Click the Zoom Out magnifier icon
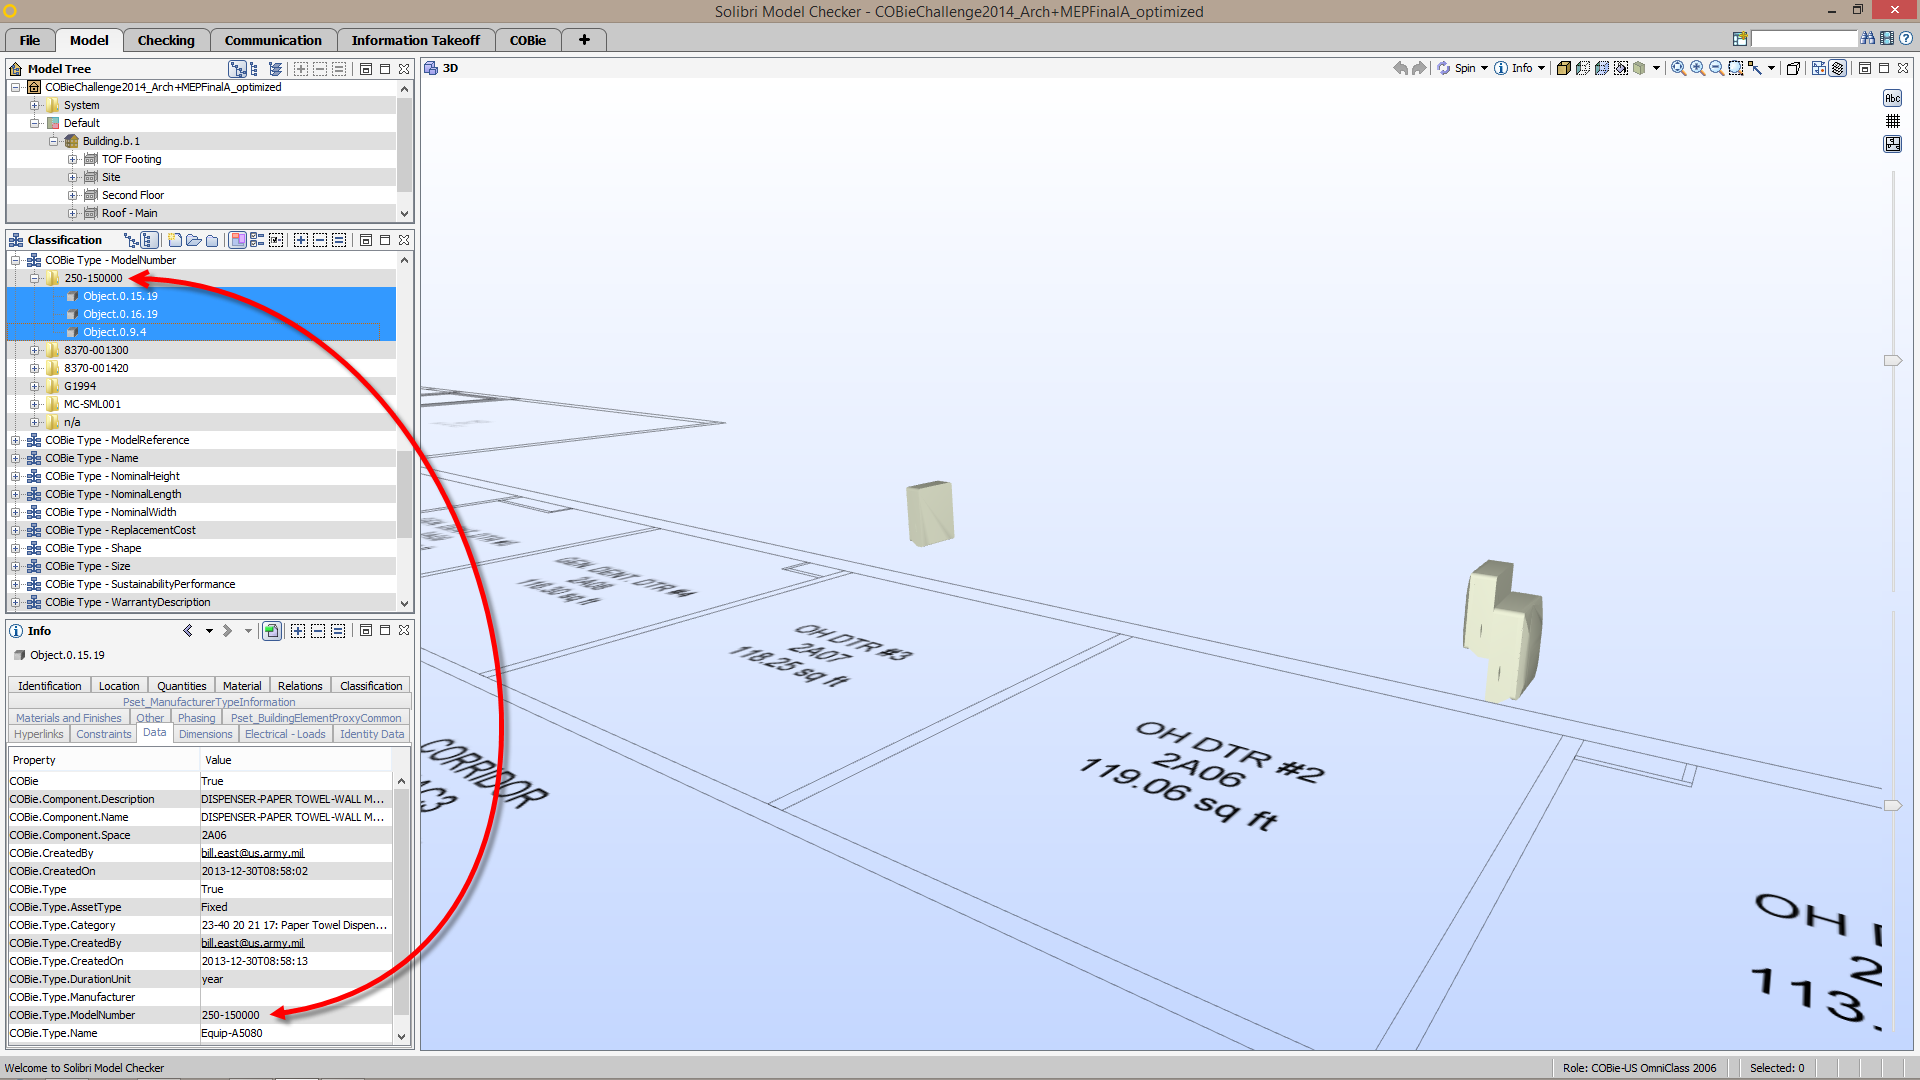This screenshot has height=1080, width=1920. tap(1716, 68)
